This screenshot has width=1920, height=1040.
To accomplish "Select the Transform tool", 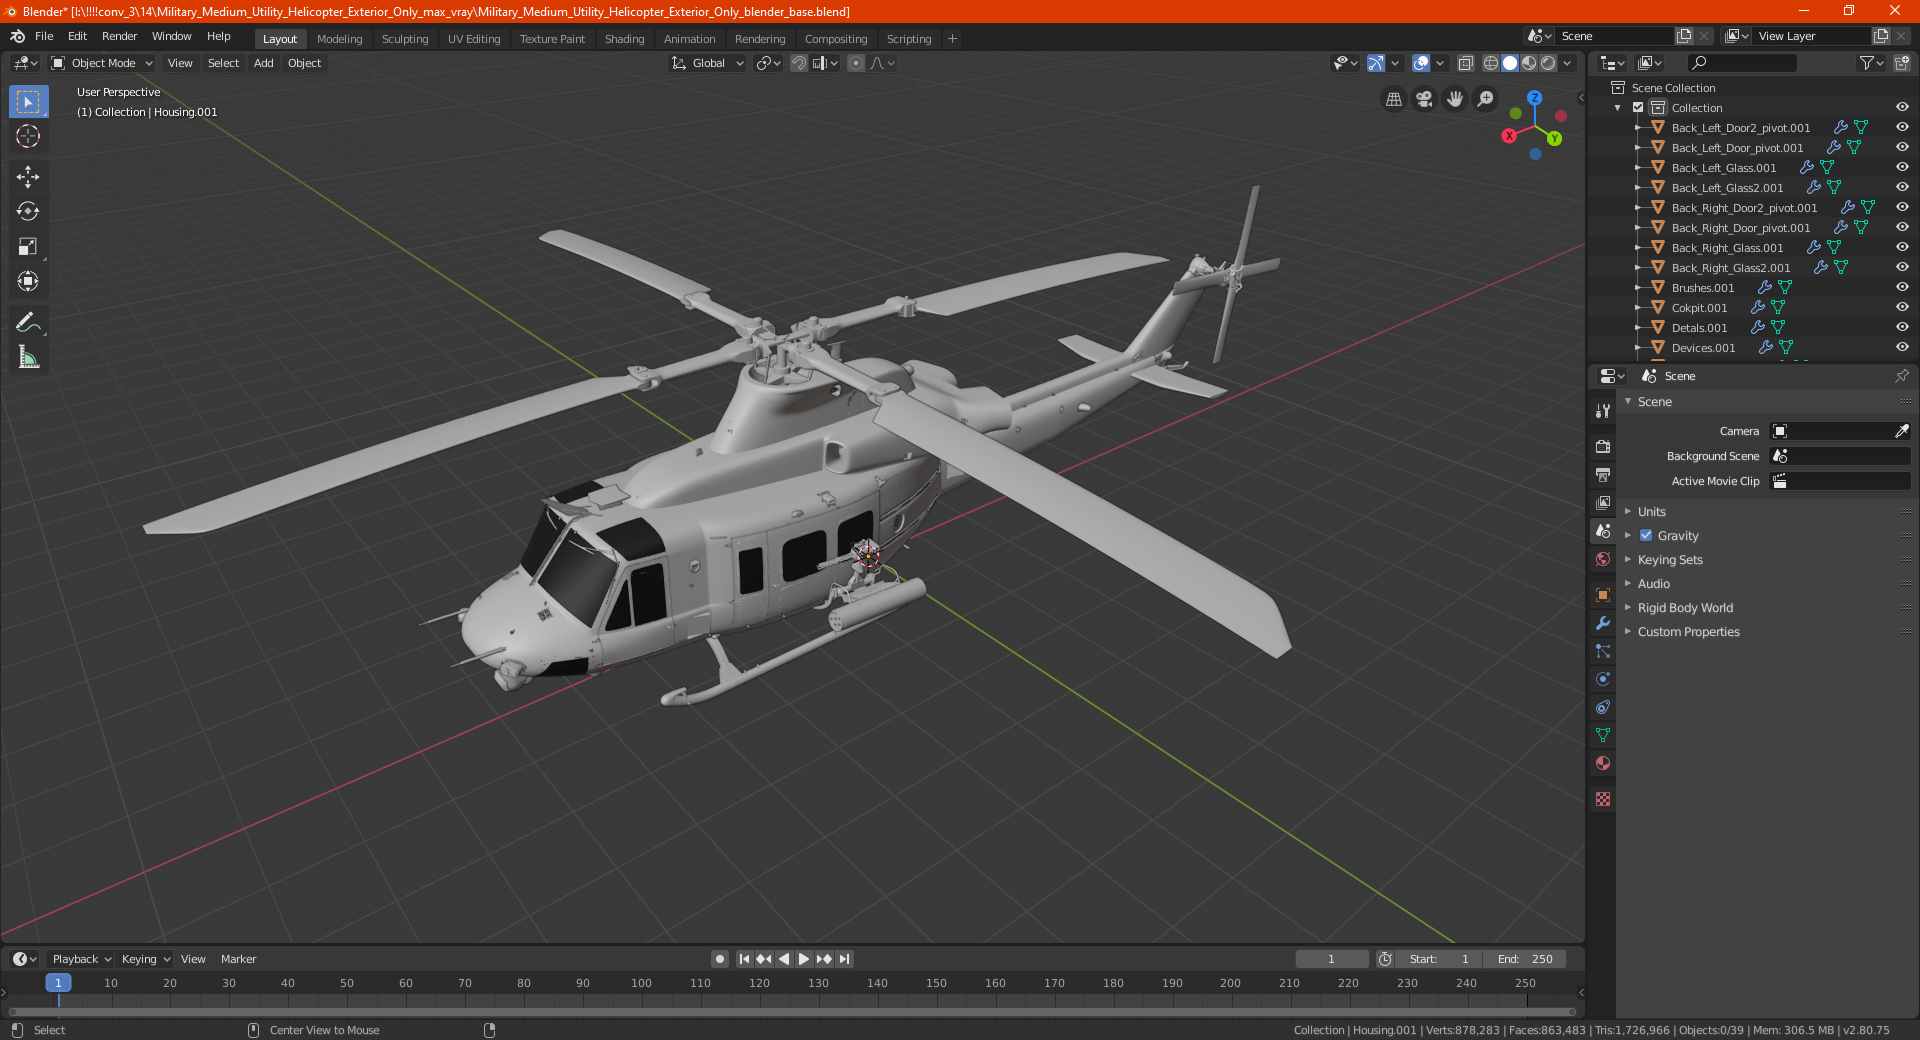I will [28, 282].
